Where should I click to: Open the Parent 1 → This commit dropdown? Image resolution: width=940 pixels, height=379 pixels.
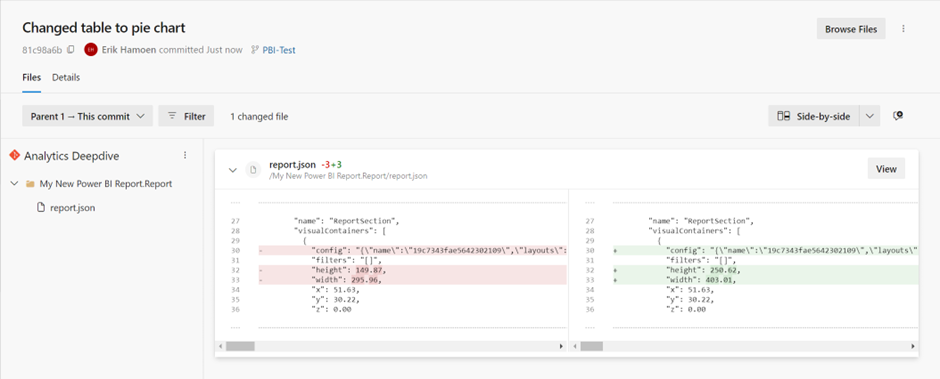tap(88, 116)
